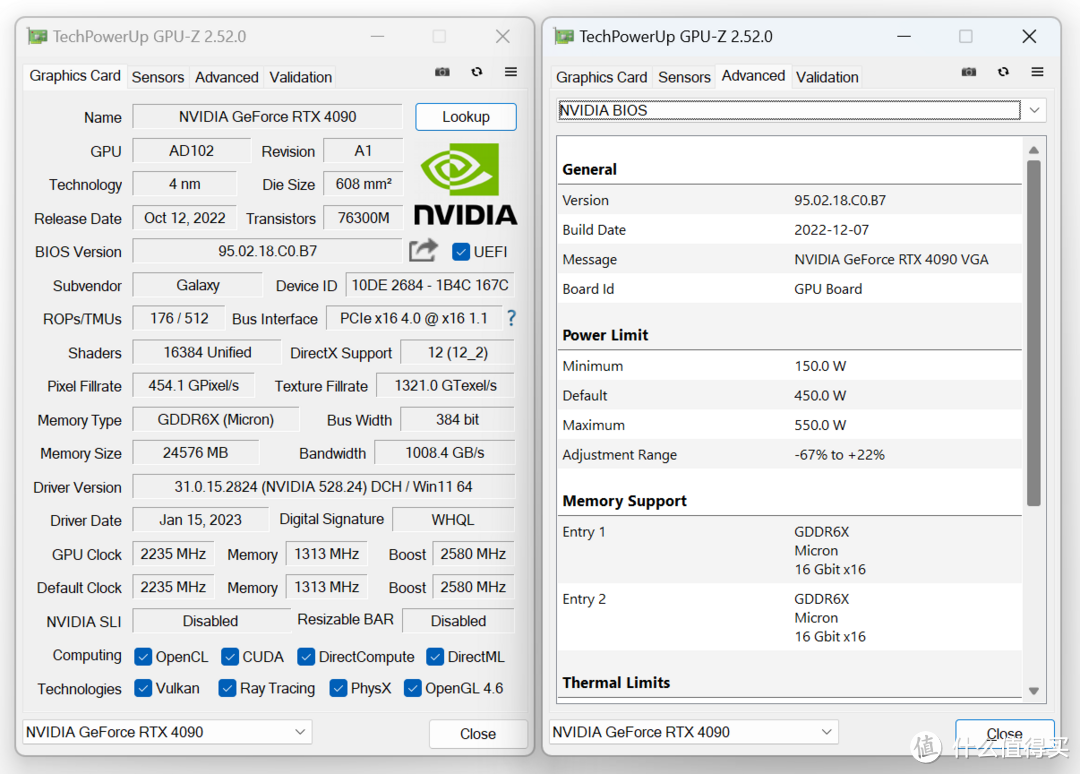Toggle the OpenGL 4.6 checkbox
Viewport: 1080px width, 774px height.
413,688
